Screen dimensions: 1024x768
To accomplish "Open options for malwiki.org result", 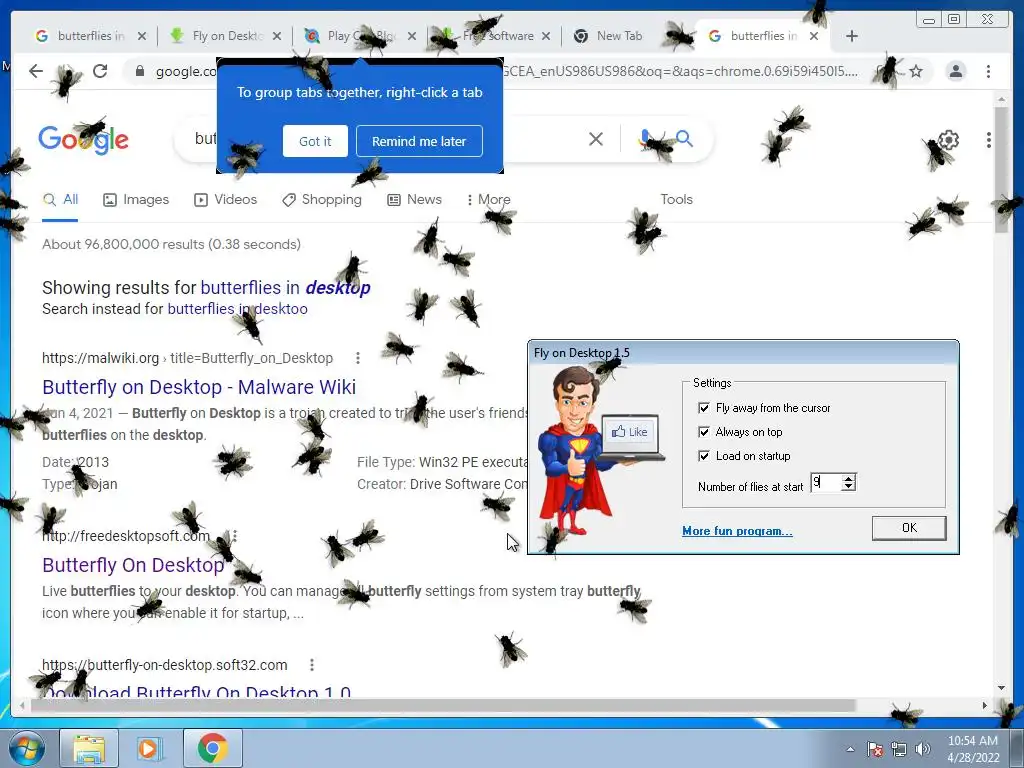I will (358, 358).
